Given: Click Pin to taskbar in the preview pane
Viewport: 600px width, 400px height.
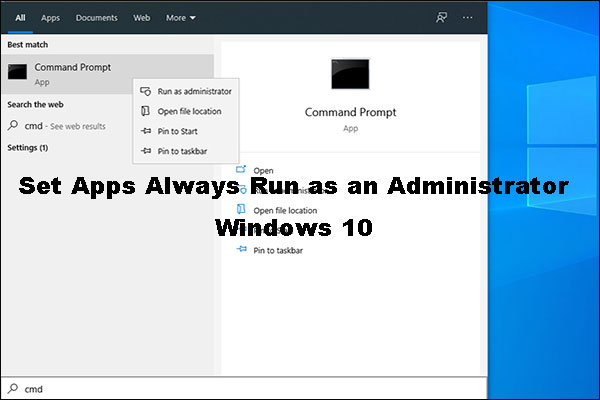Looking at the screenshot, I should pos(278,250).
